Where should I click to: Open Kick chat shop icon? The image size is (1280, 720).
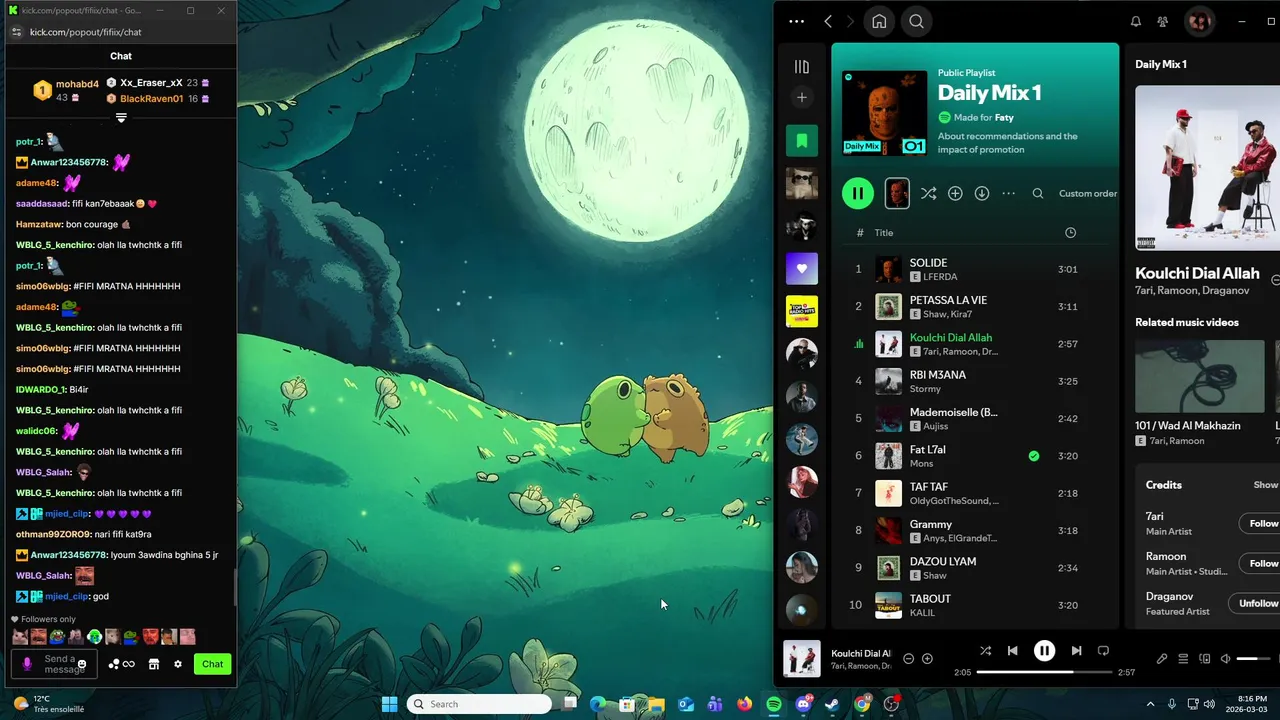(154, 664)
